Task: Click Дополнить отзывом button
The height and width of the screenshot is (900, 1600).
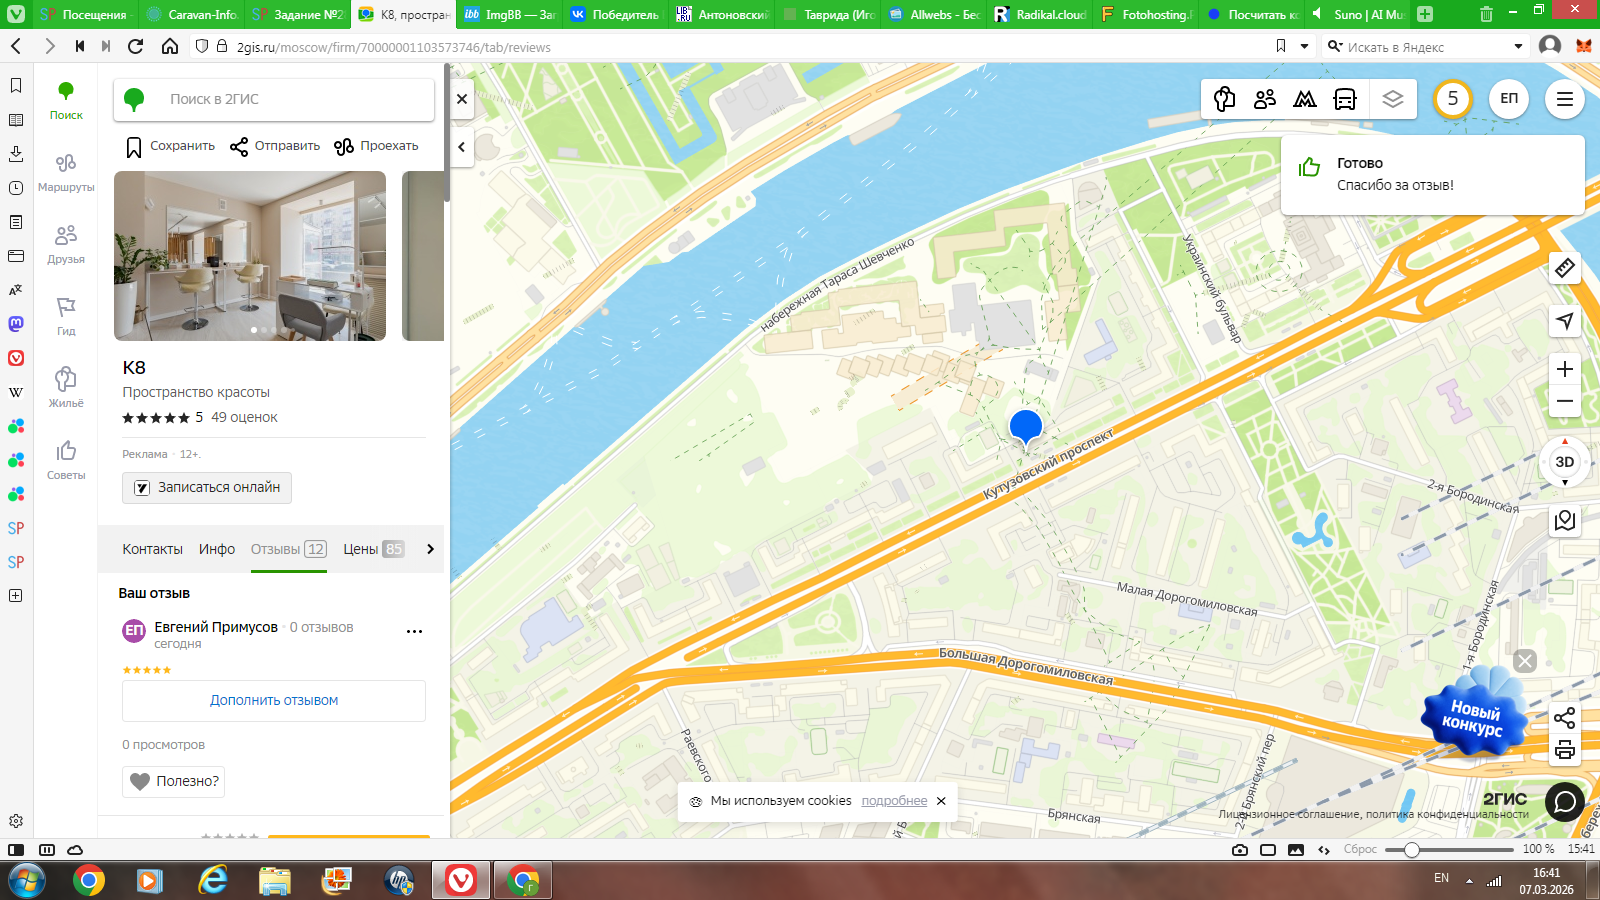Action: pyautogui.click(x=274, y=701)
